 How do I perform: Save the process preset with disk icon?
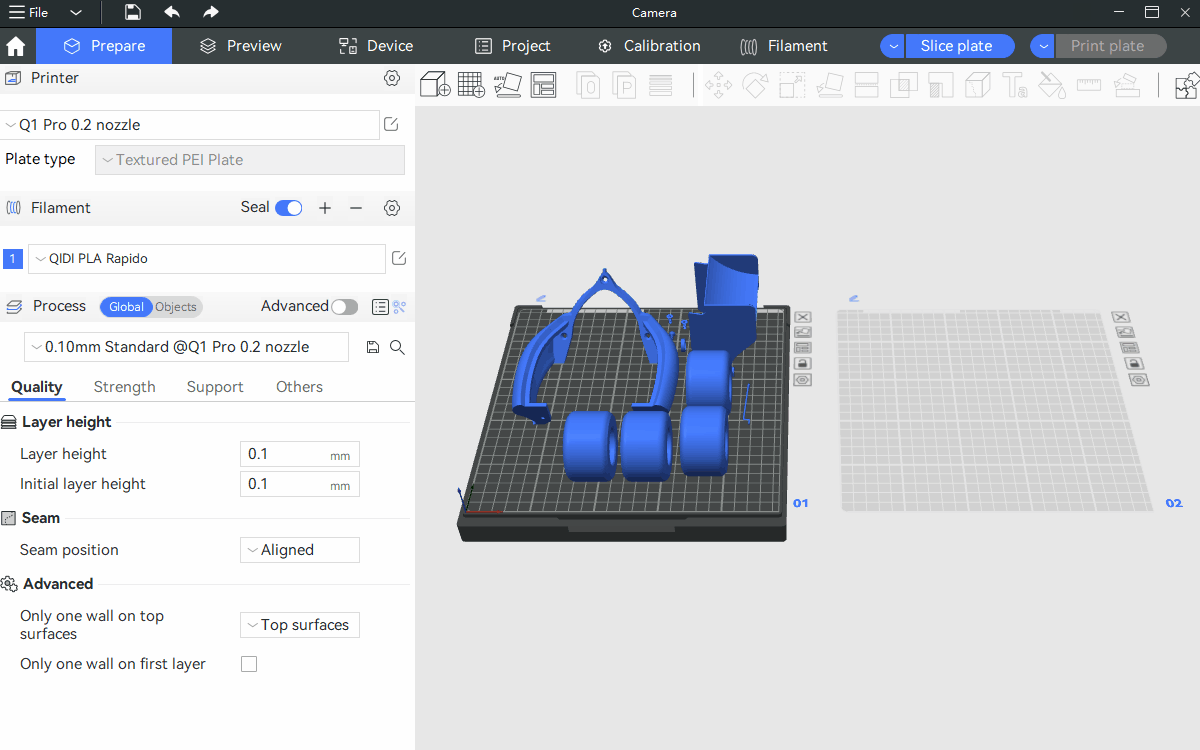[373, 347]
